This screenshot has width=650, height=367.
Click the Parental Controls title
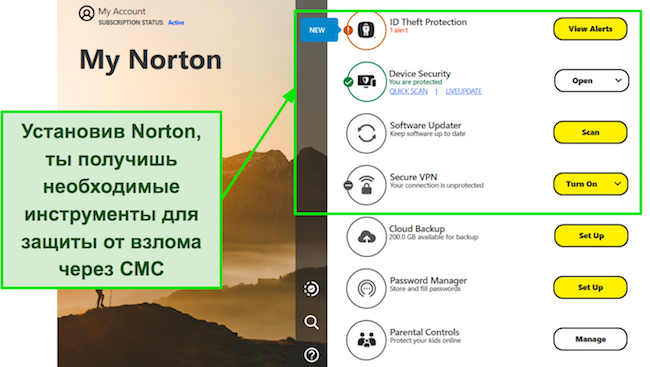424,332
